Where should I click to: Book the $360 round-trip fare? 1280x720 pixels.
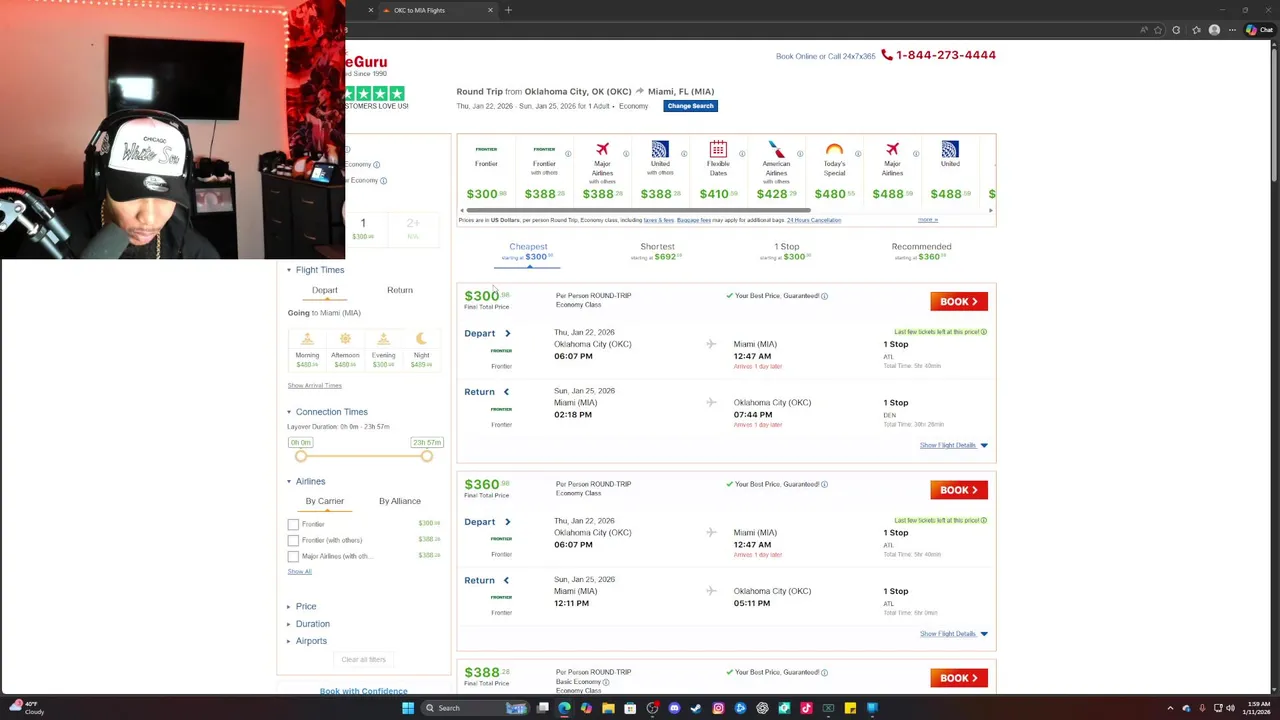(959, 490)
